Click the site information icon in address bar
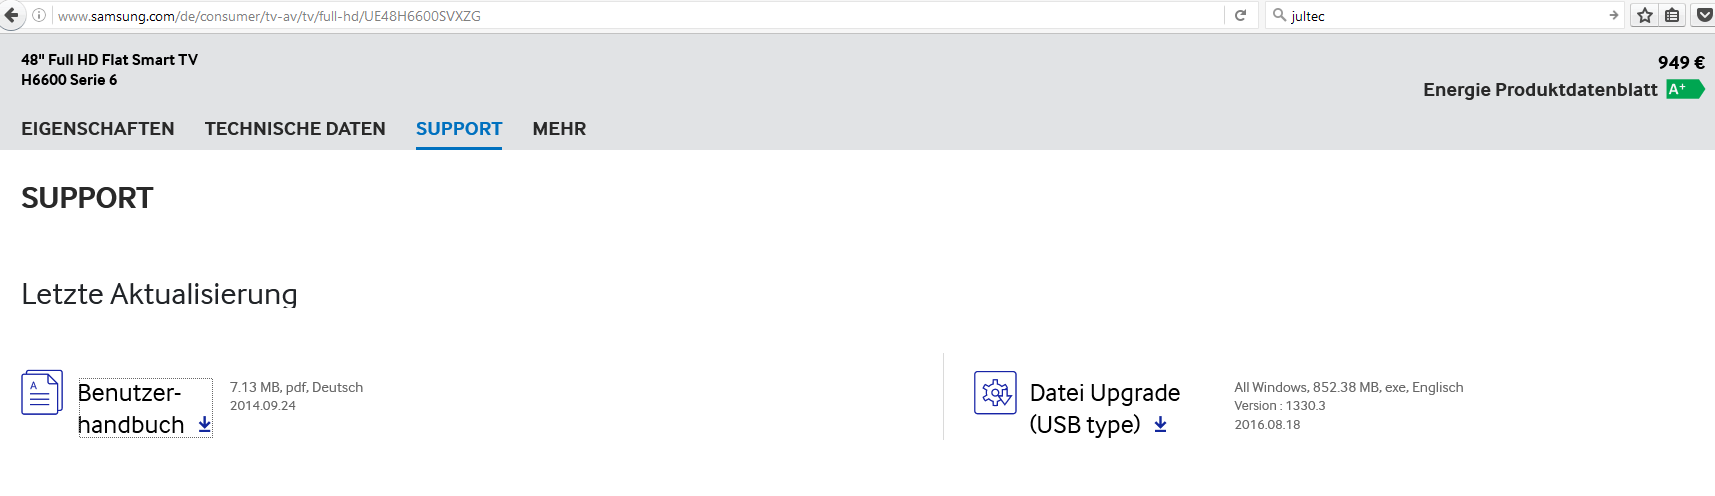The image size is (1715, 496). pyautogui.click(x=39, y=15)
